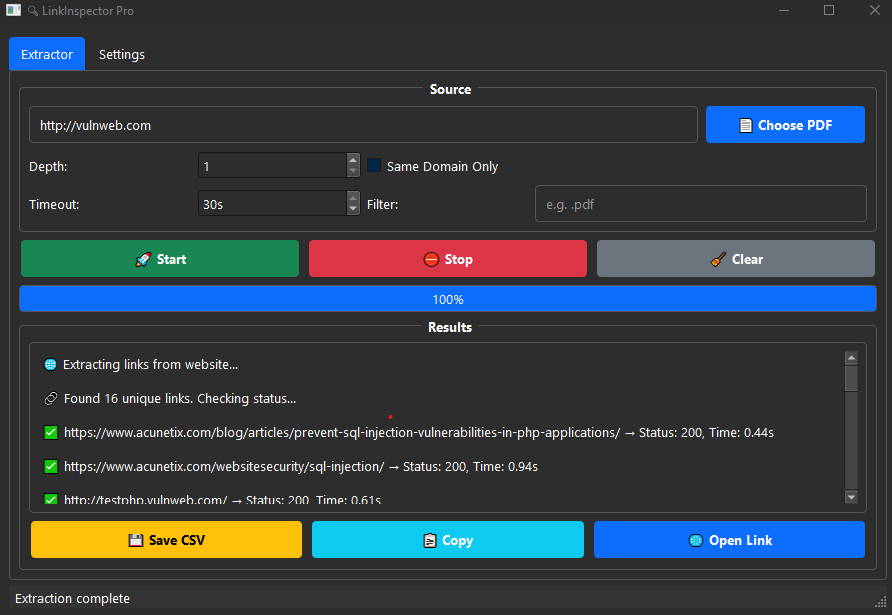Click green checkmark for the acunetix blog result
Image resolution: width=892 pixels, height=615 pixels.
click(51, 433)
